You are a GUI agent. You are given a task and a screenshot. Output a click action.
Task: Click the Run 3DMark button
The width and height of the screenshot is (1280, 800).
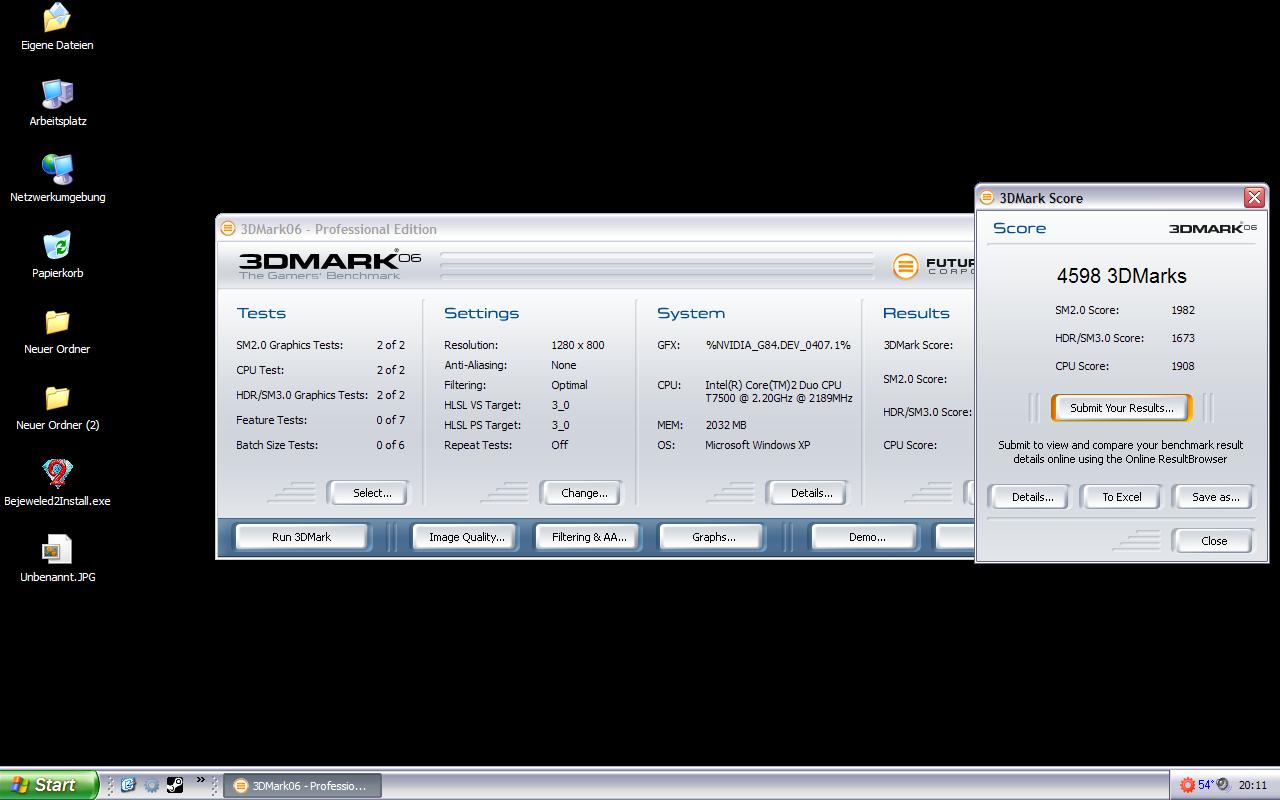tap(301, 537)
